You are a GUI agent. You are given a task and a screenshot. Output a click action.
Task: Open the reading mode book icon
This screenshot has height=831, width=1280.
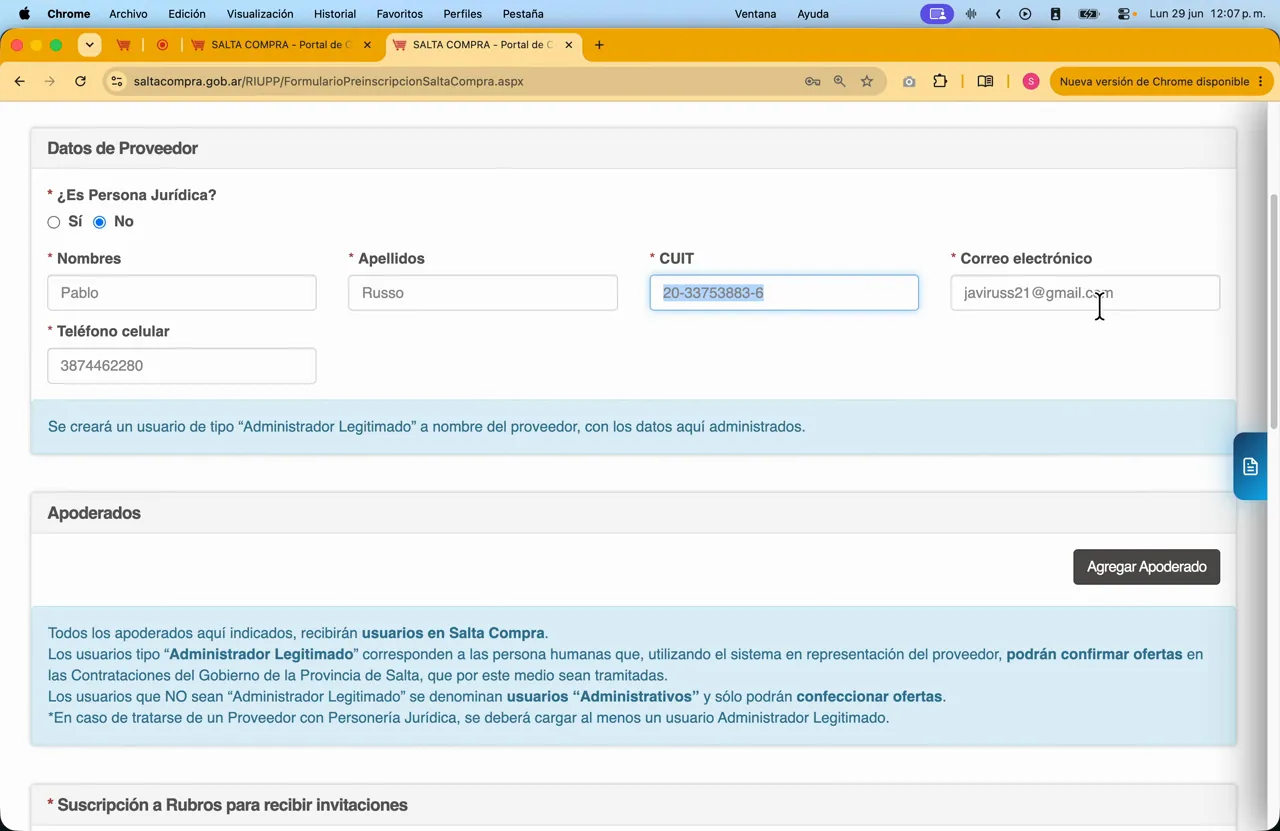click(x=985, y=81)
